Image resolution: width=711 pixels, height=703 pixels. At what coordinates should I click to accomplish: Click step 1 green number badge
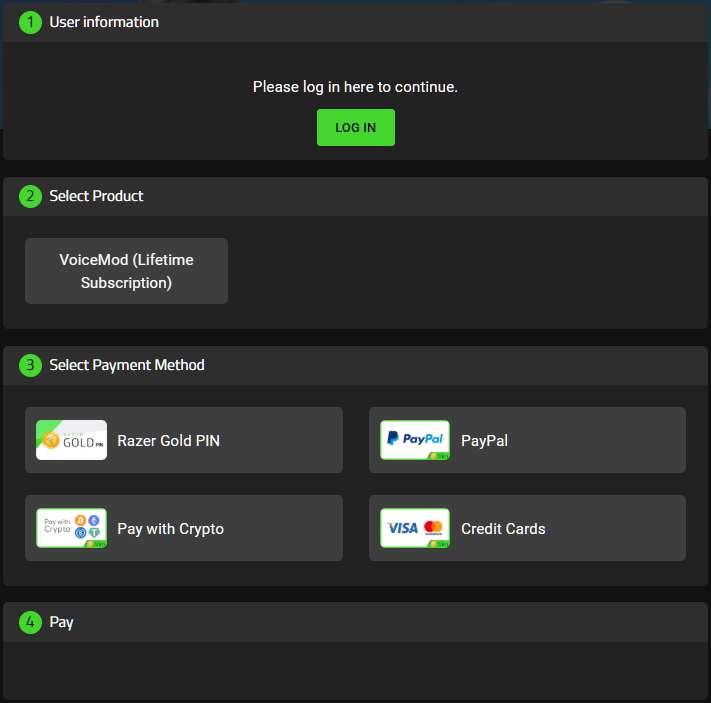30,22
